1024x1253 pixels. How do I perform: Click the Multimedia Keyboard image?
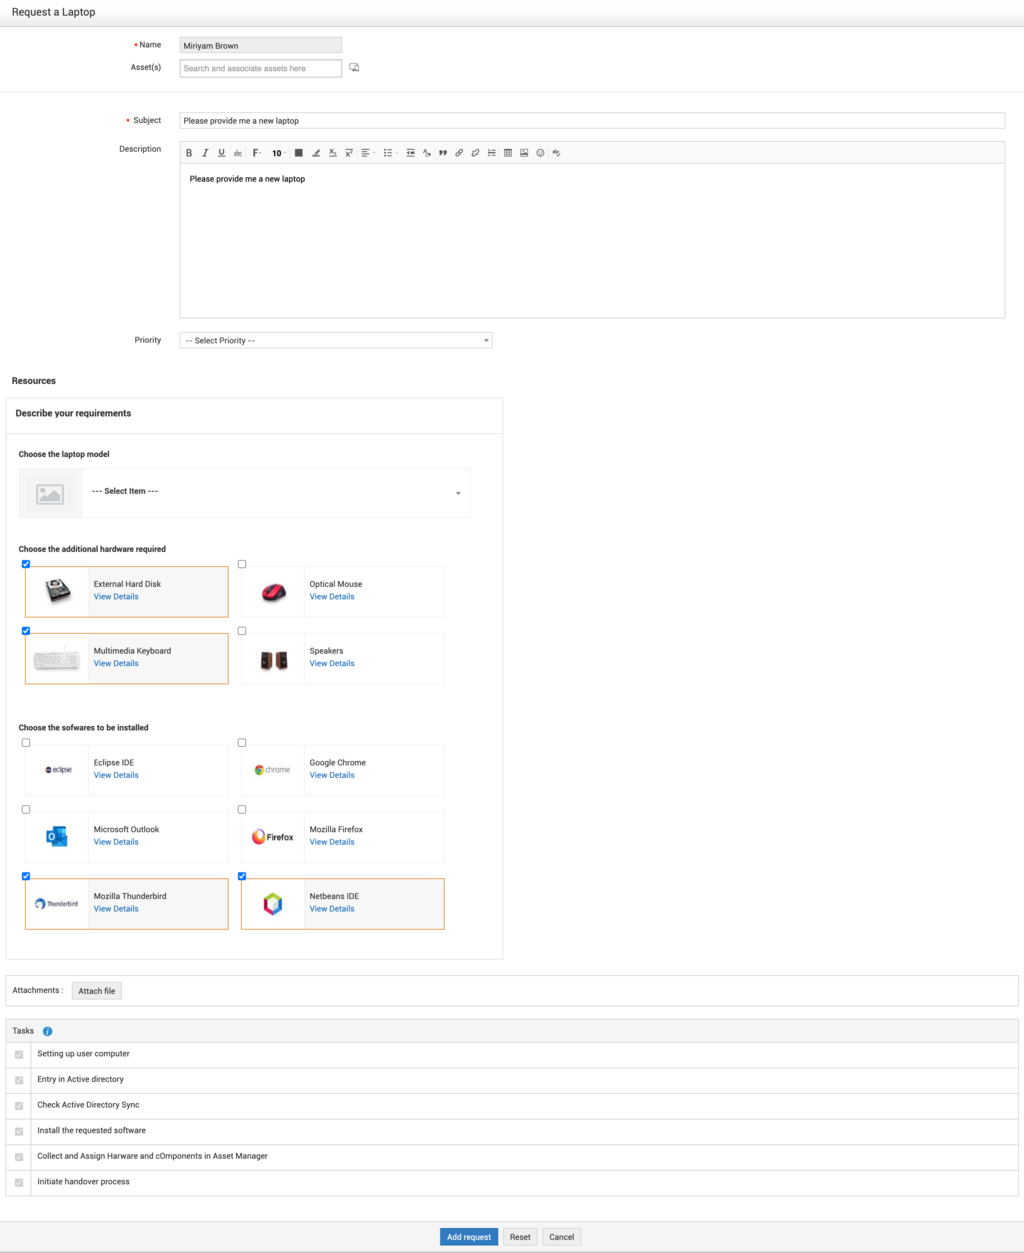click(57, 658)
